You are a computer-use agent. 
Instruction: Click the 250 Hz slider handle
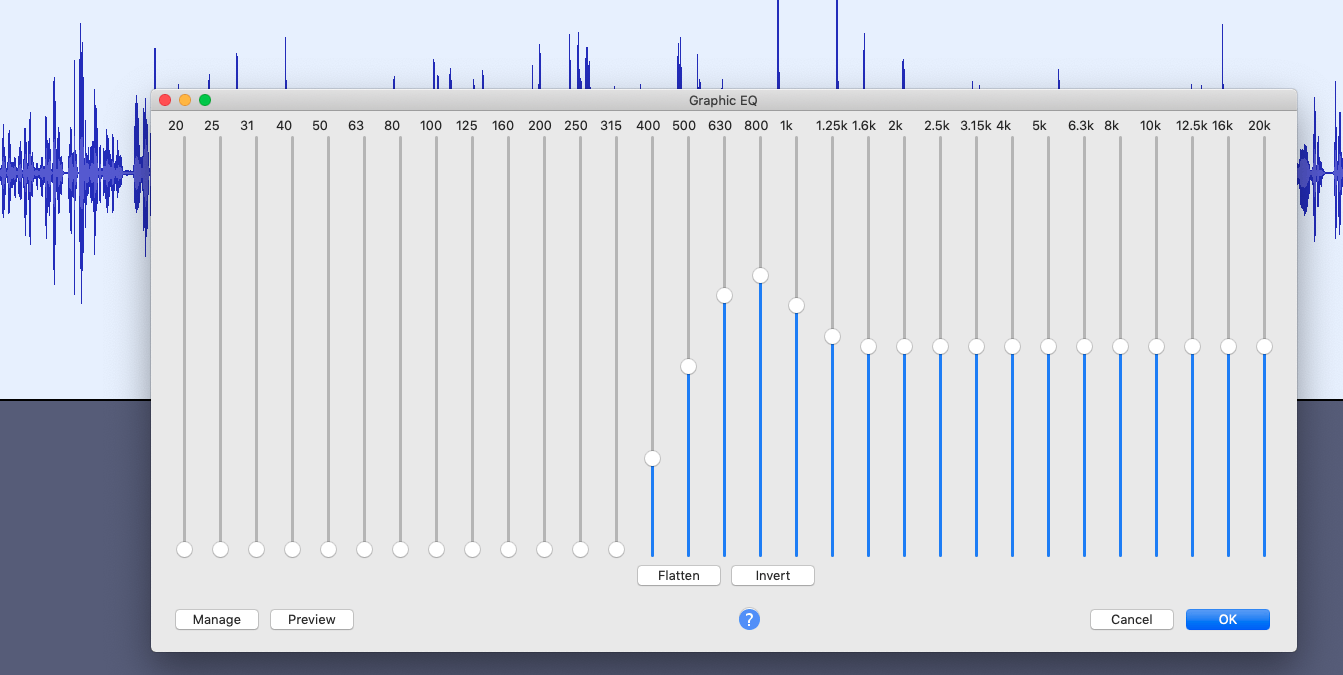tap(580, 549)
